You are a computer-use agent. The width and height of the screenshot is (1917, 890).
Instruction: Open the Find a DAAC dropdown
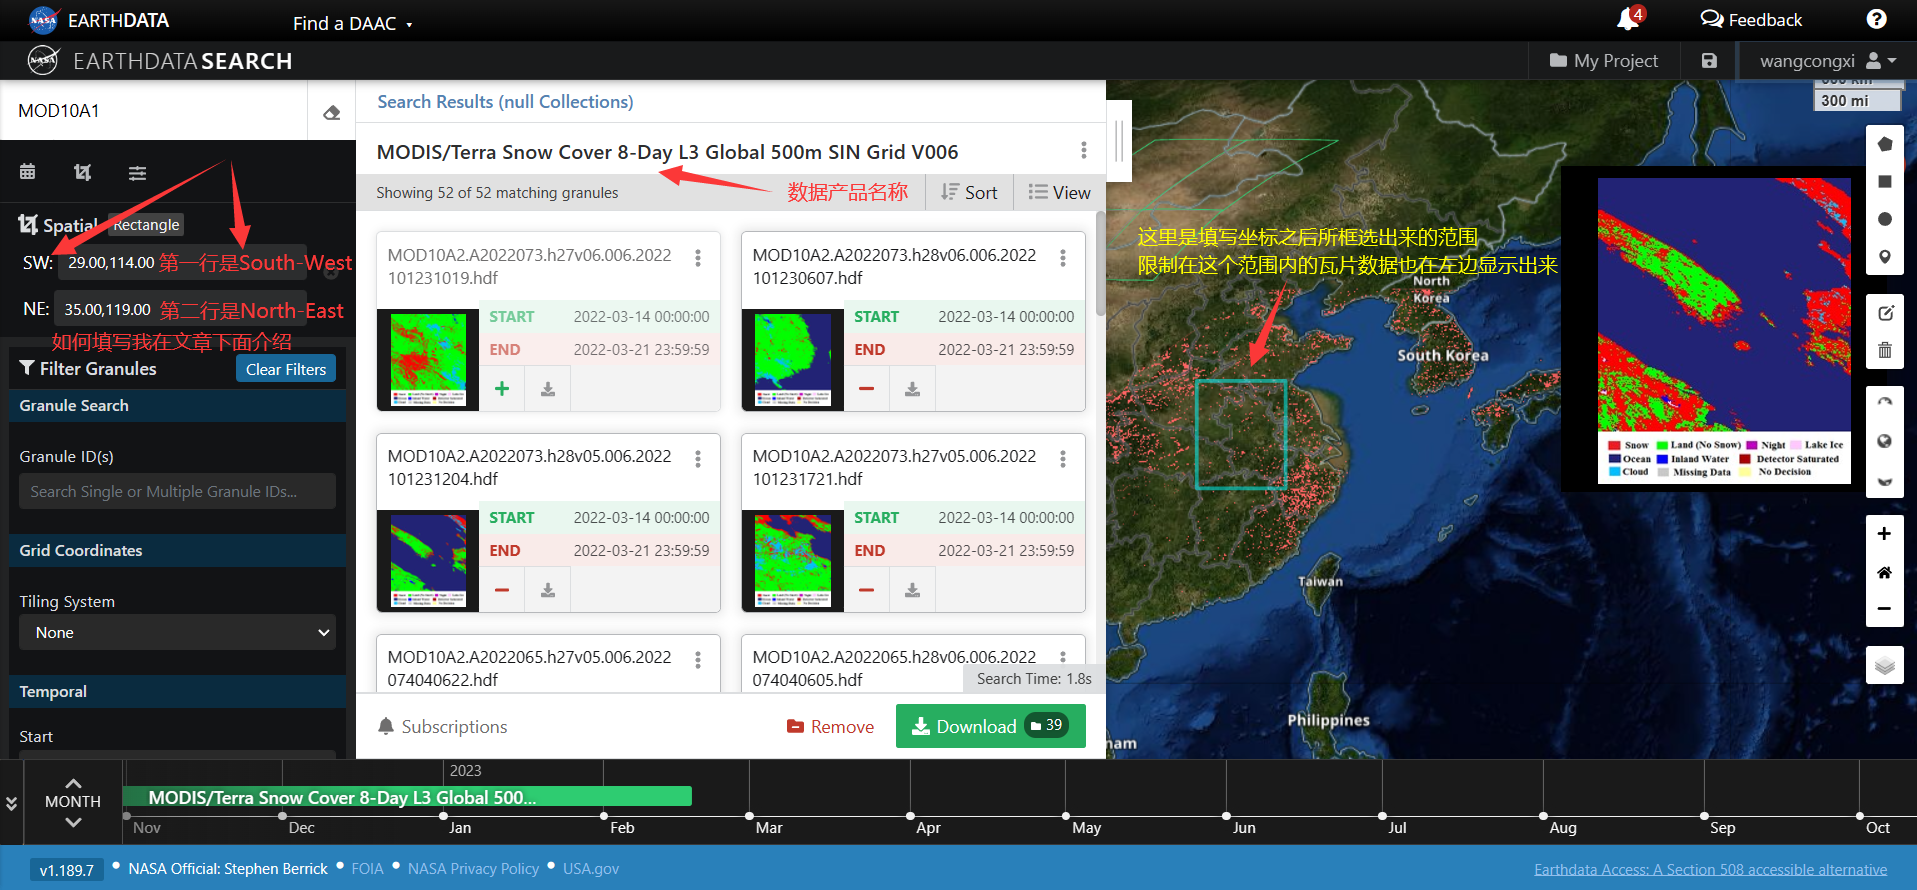tap(352, 23)
